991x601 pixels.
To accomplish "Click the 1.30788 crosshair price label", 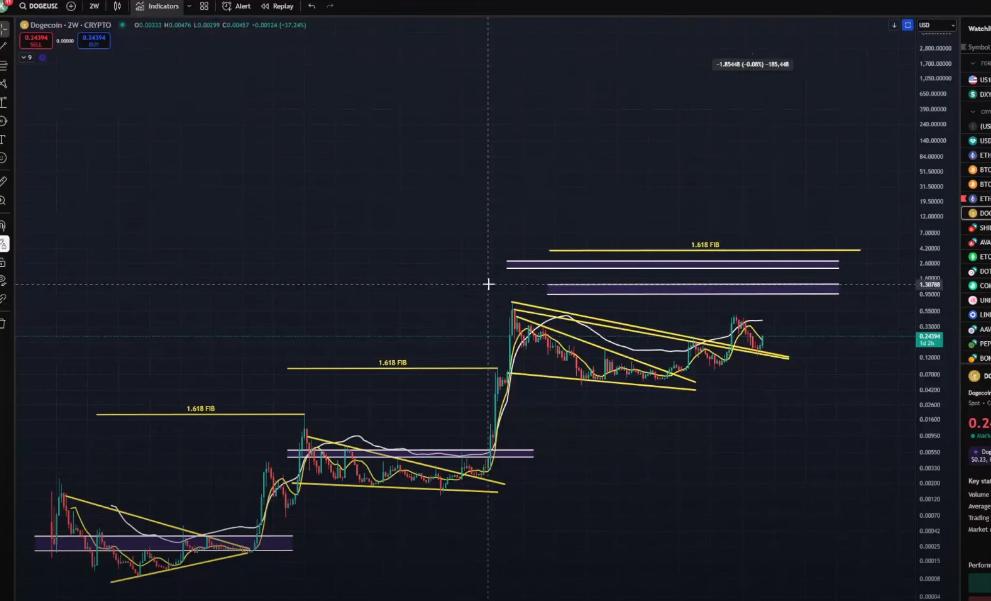I will pyautogui.click(x=929, y=284).
